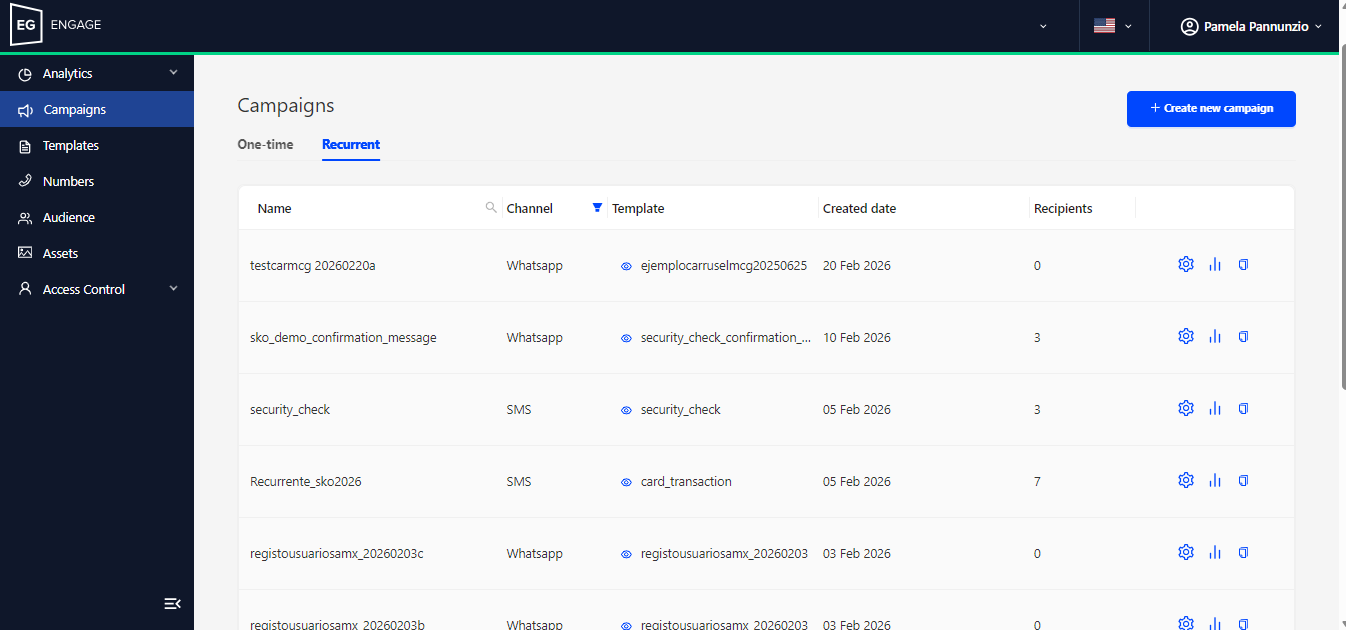Open the language flag dropdown

click(1113, 26)
